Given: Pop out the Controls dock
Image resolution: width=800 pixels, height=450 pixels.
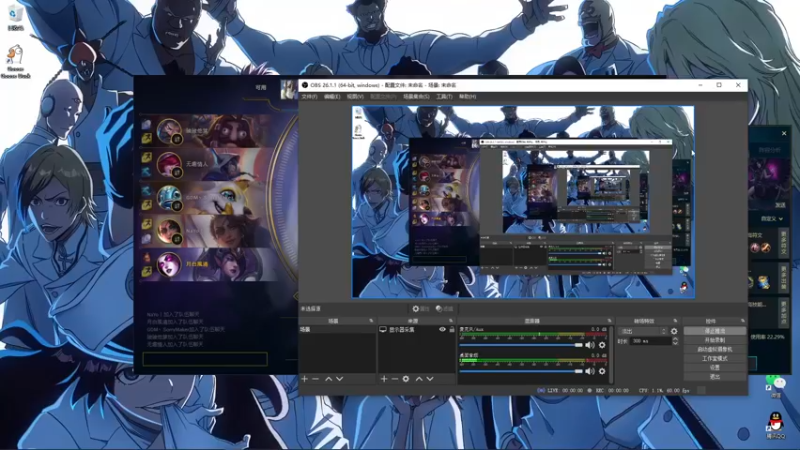Looking at the screenshot, I should (743, 321).
